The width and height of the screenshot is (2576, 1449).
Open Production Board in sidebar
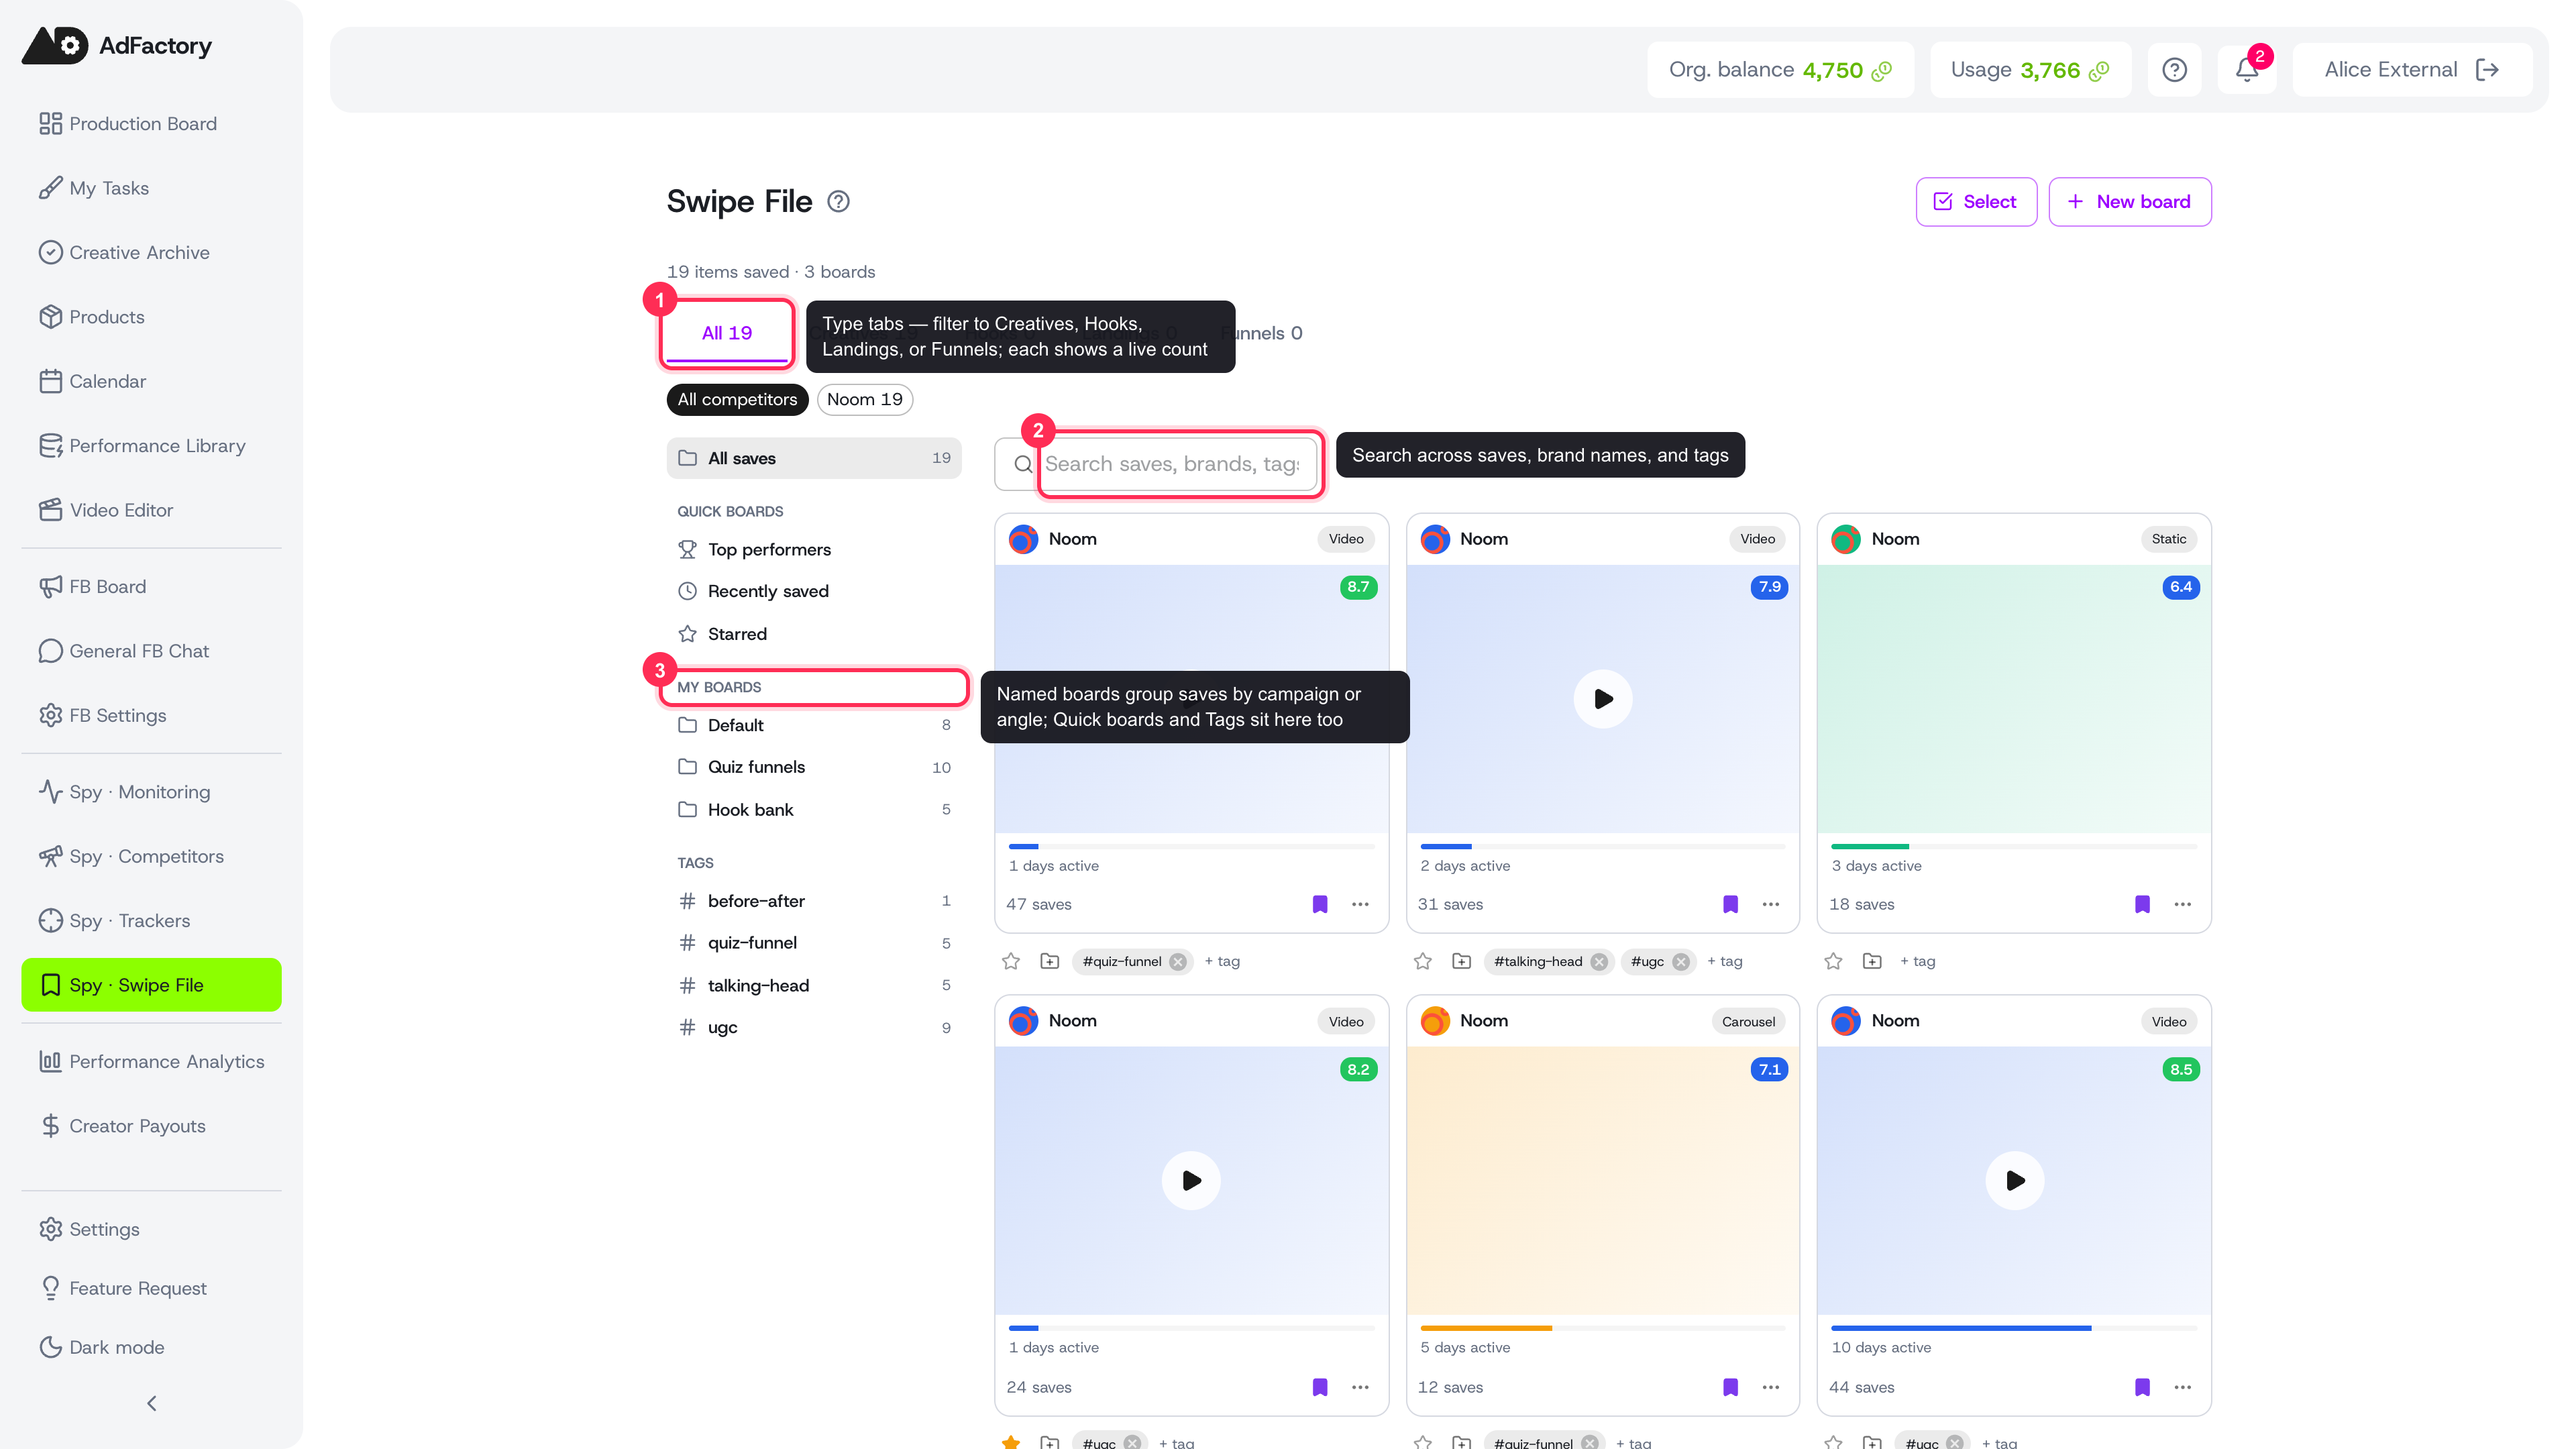(152, 124)
